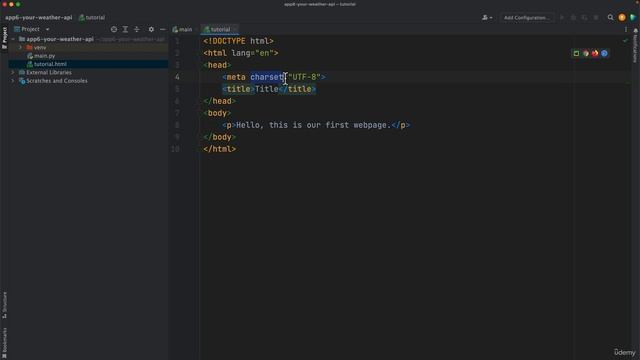This screenshot has height=360, width=640.
Task: Click the locate-in-project target icon
Action: (x=114, y=29)
